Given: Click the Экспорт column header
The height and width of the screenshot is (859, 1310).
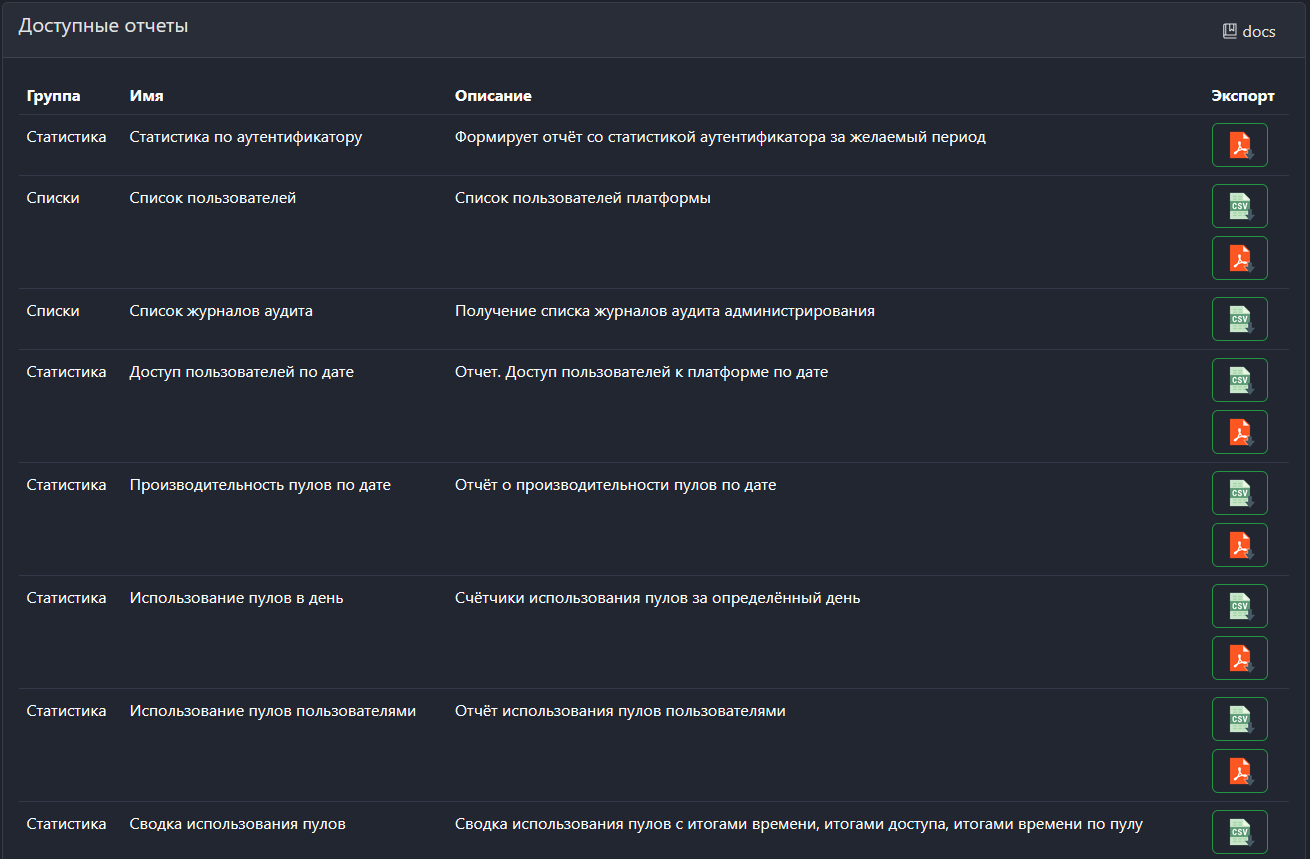Looking at the screenshot, I should pos(1242,96).
